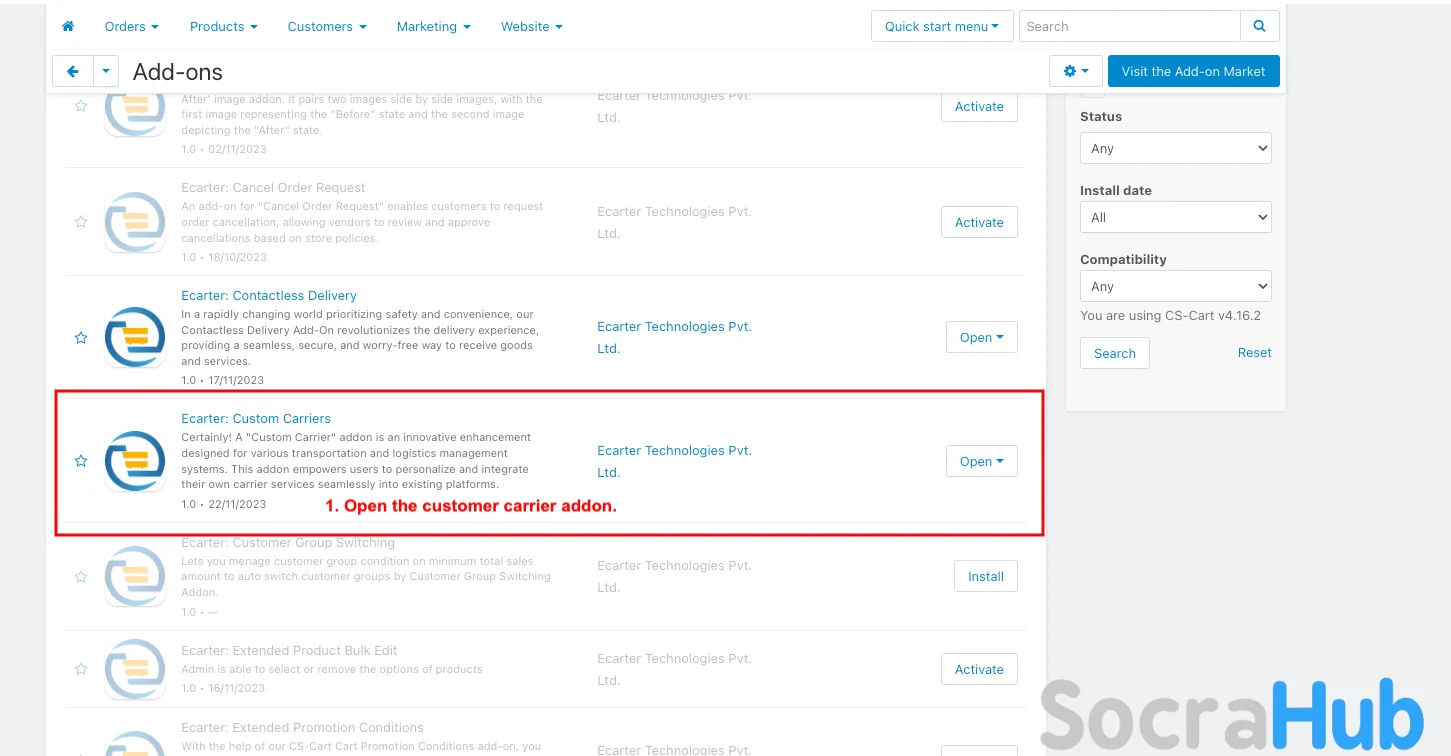This screenshot has width=1451, height=756.
Task: Click the developer link in Extended Product Bulk Edit row
Action: pyautogui.click(x=674, y=669)
